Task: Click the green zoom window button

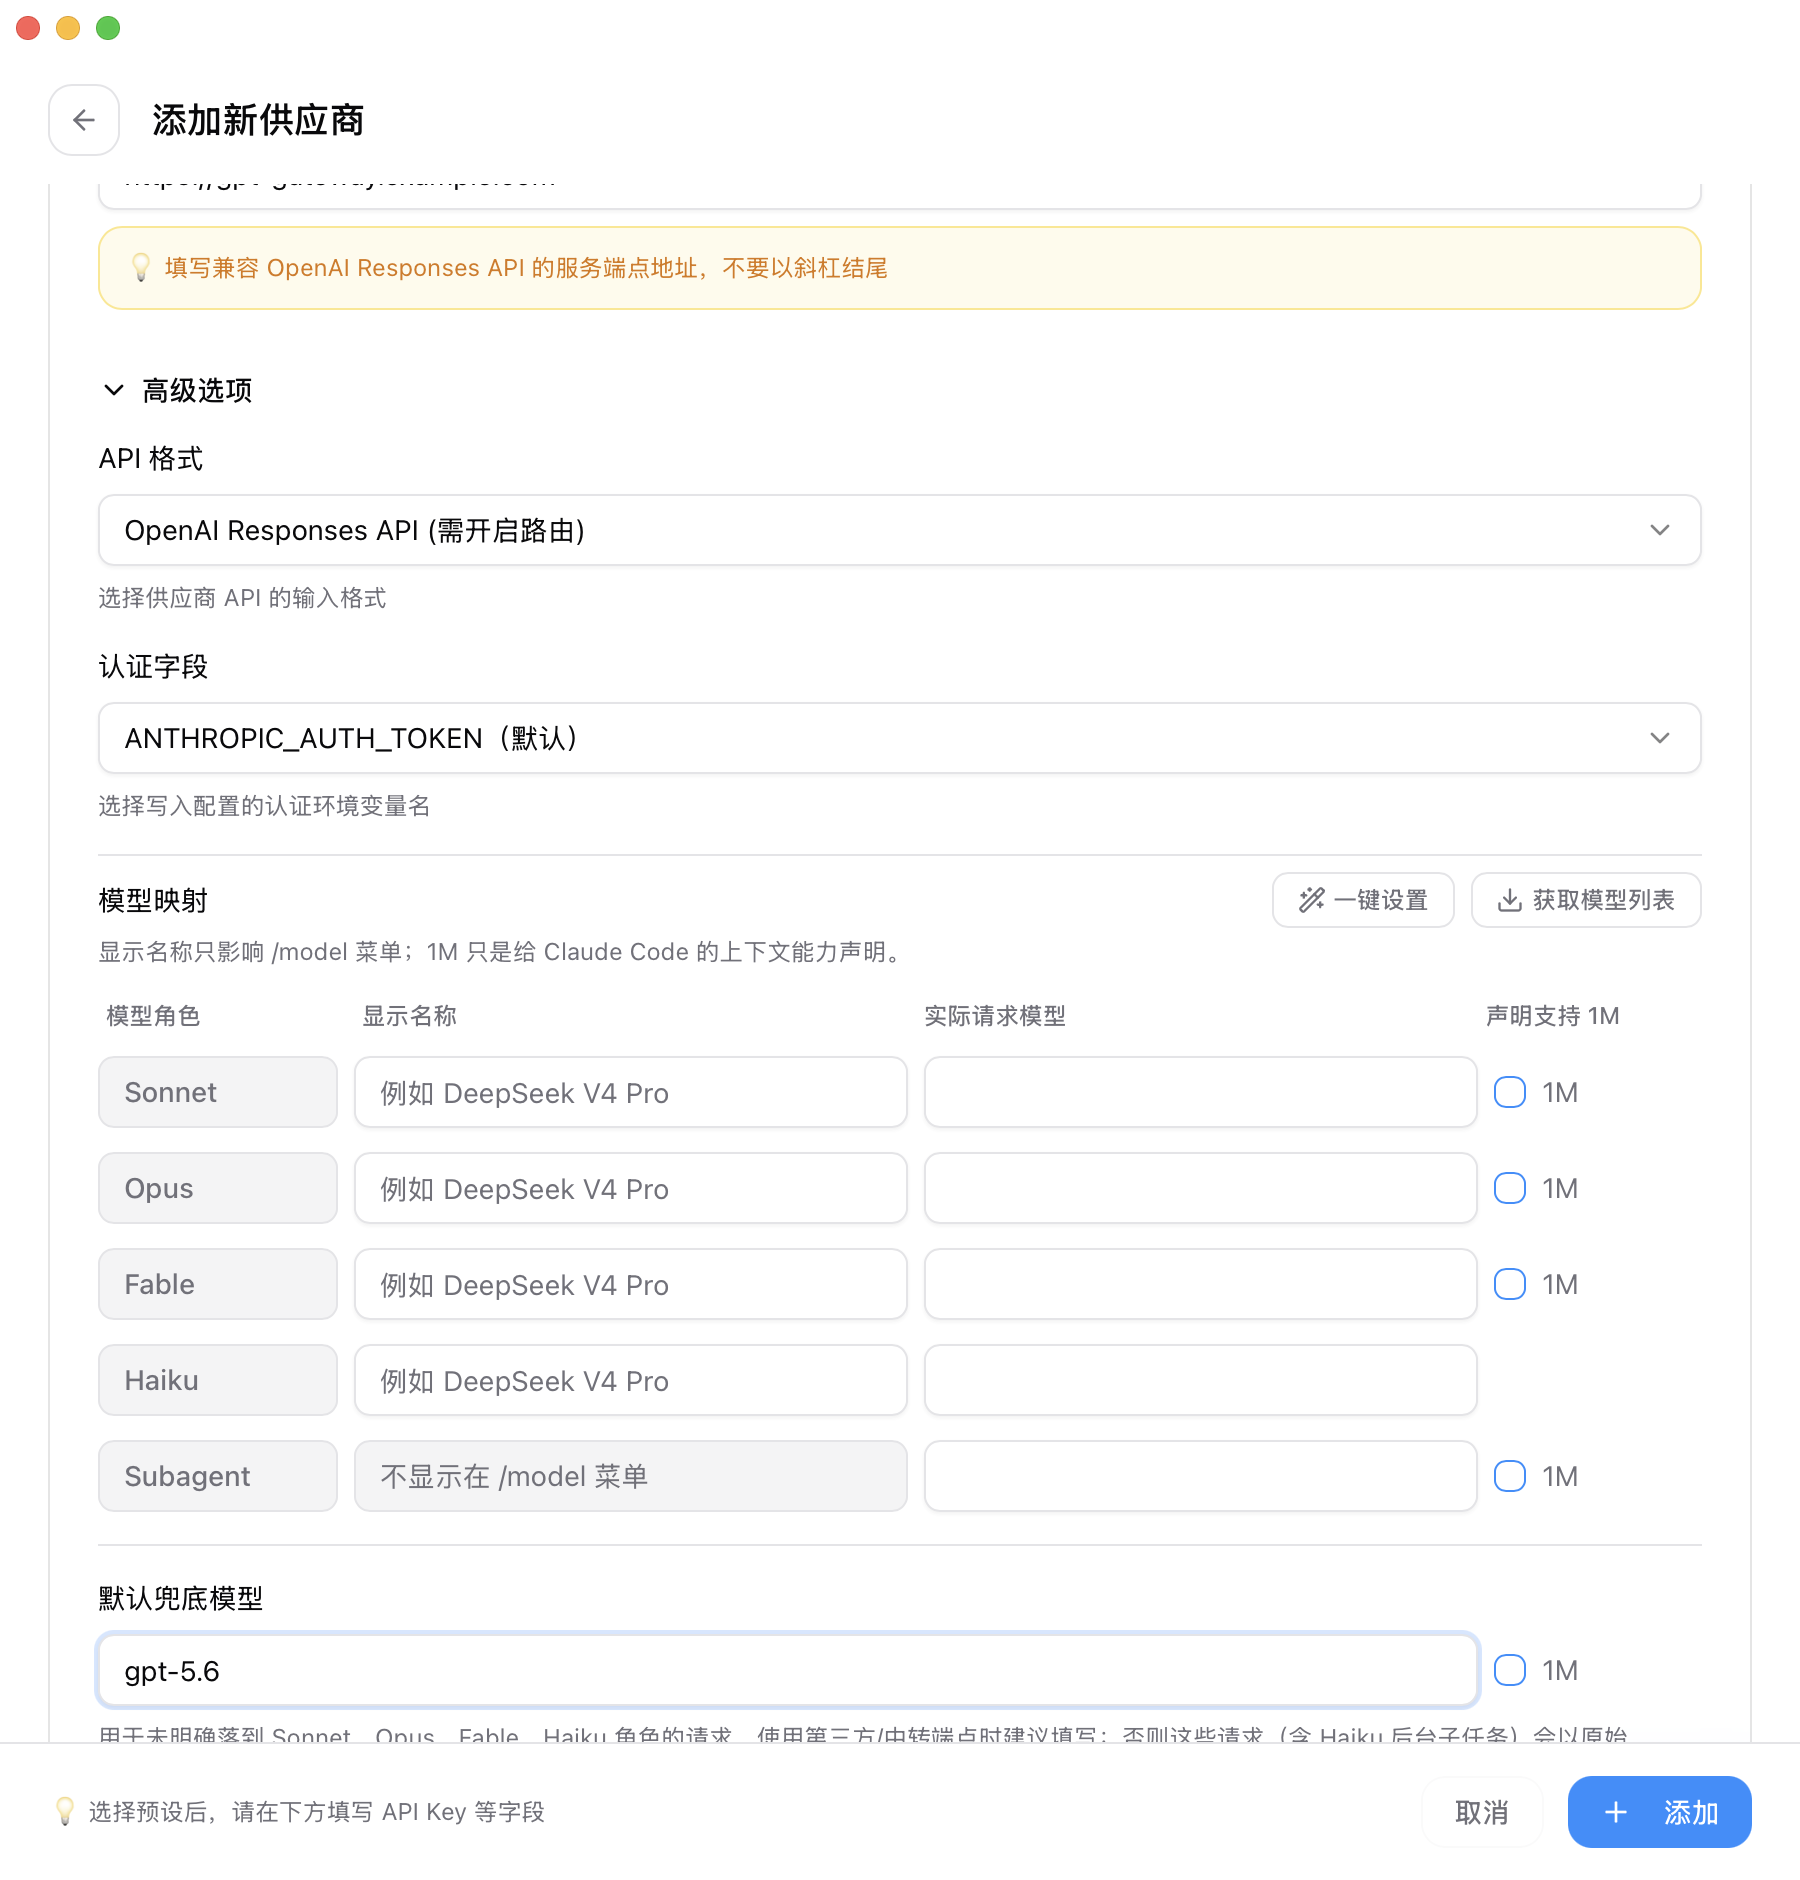Action: pos(108,28)
